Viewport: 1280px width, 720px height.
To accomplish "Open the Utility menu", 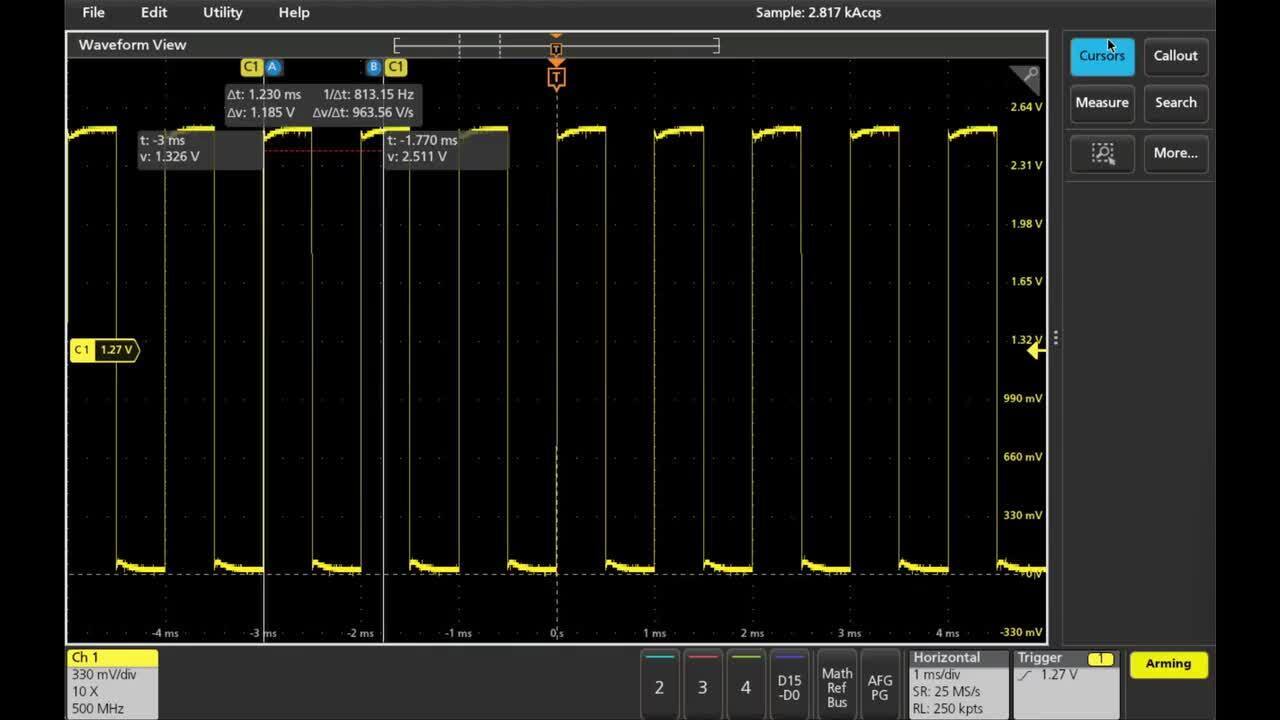I will (x=221, y=12).
